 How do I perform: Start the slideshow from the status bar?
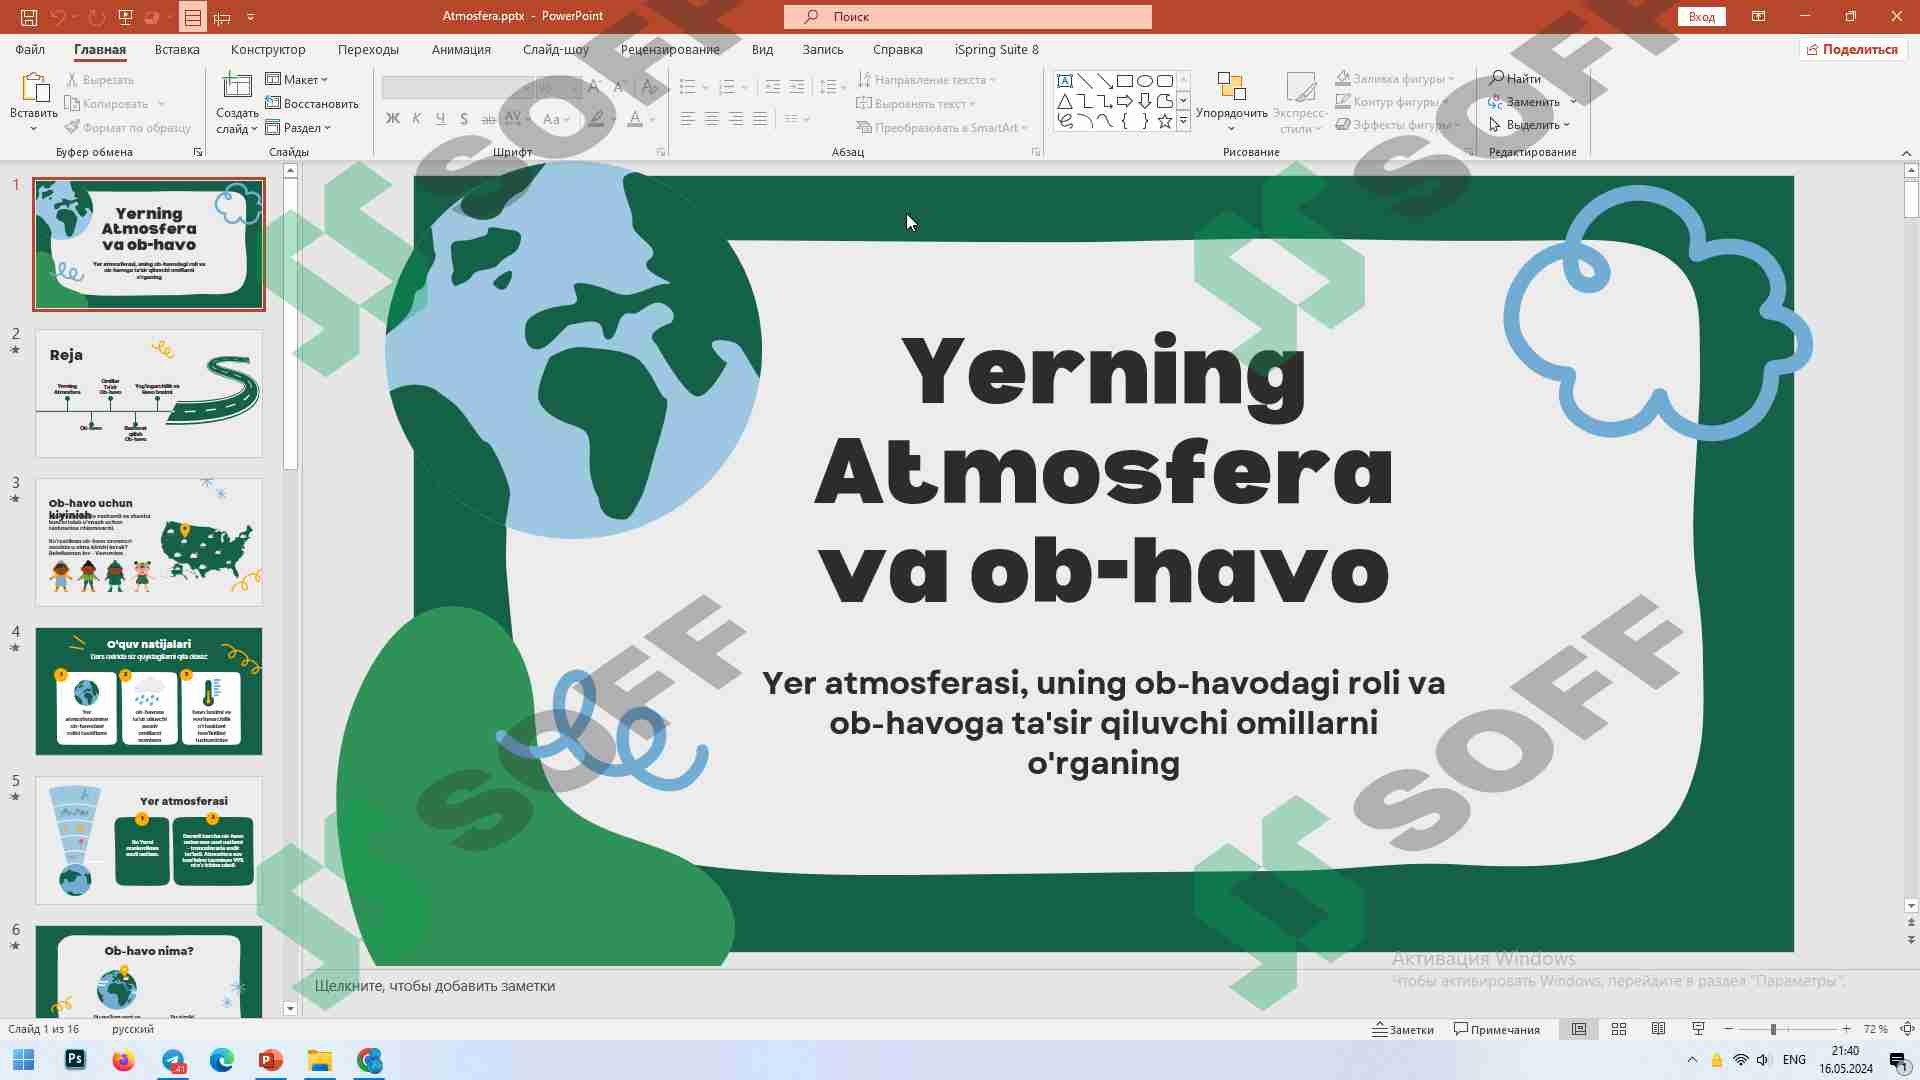pos(1698,1029)
